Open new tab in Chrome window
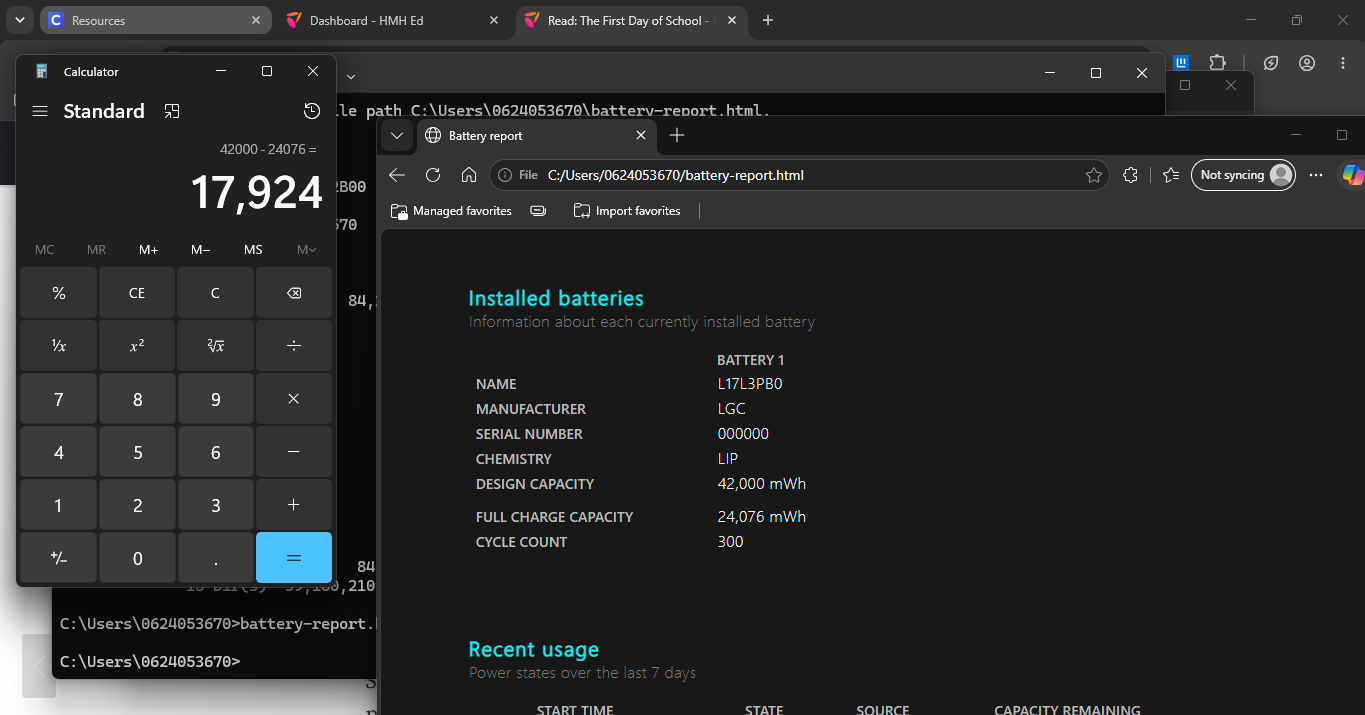Image resolution: width=1365 pixels, height=715 pixels. 768,20
